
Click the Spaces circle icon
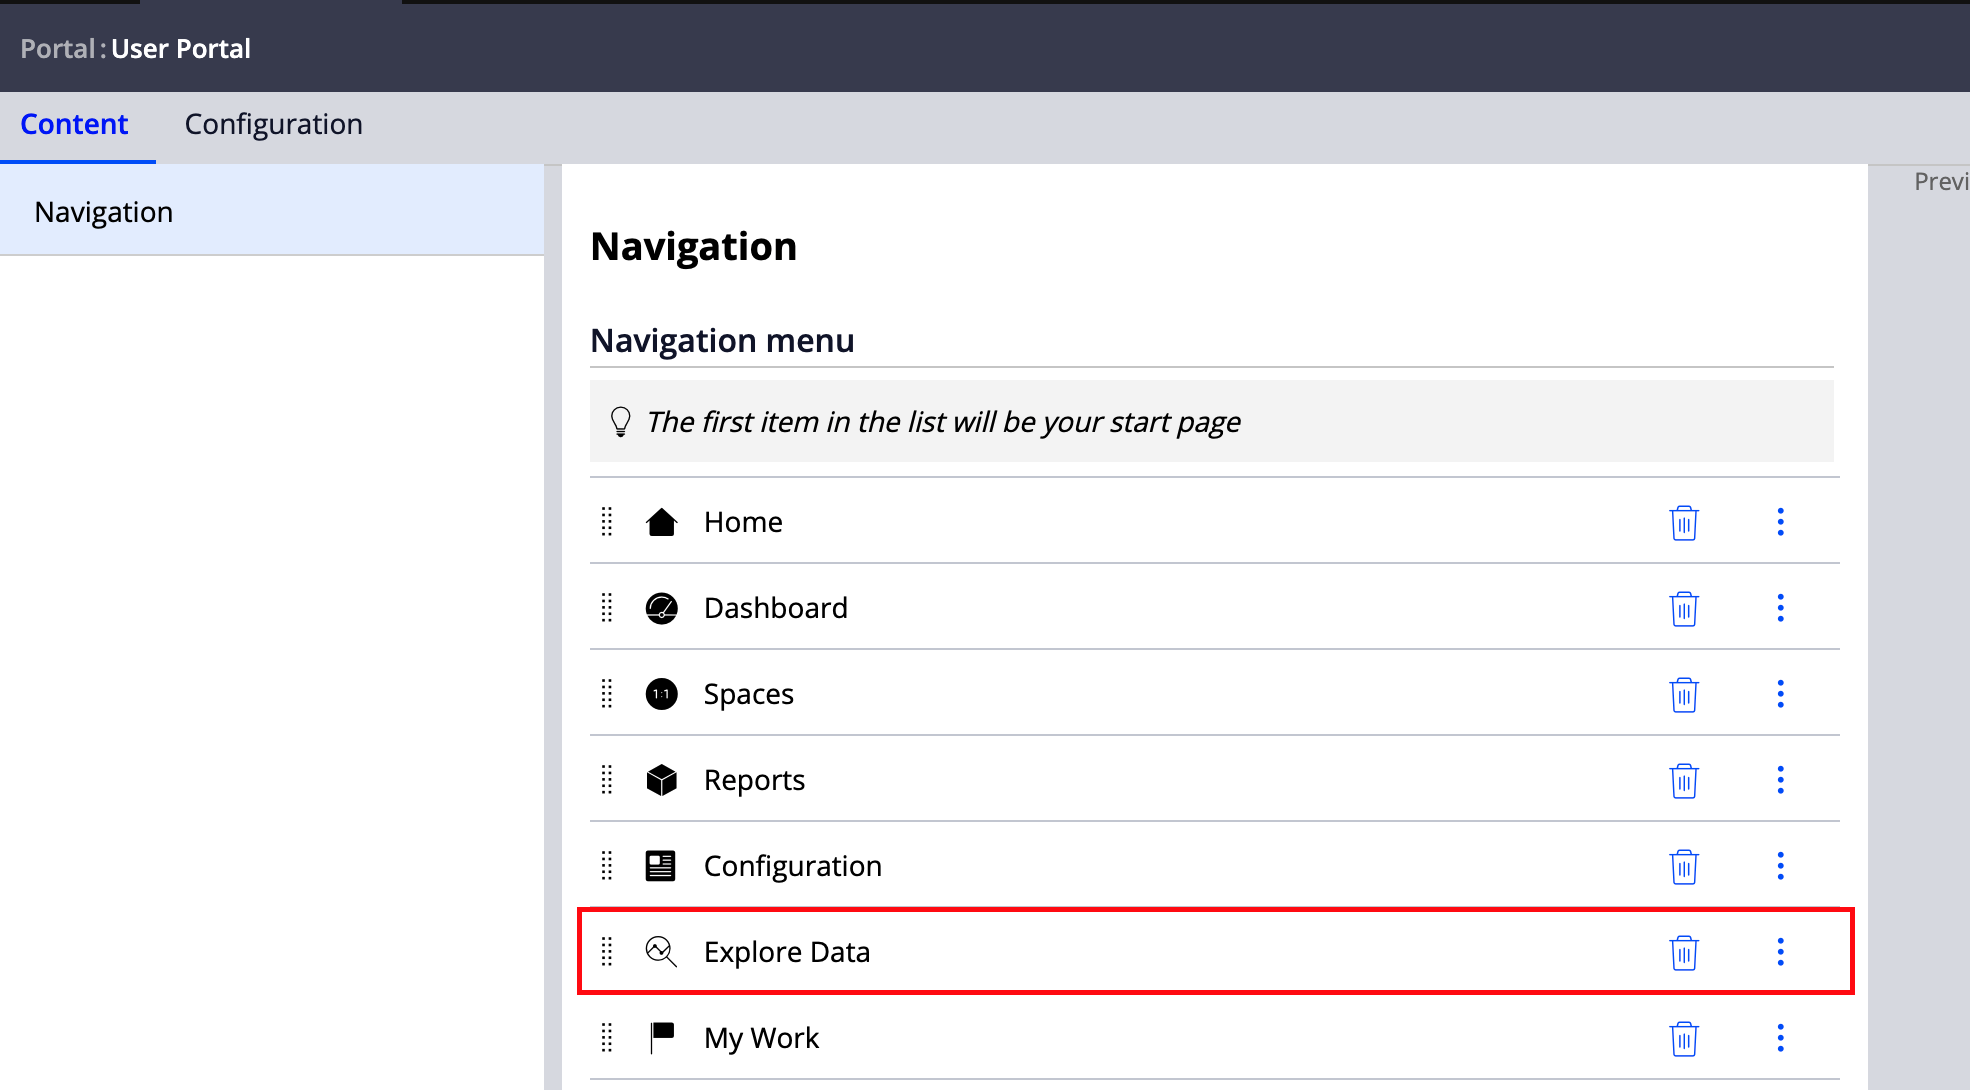pyautogui.click(x=661, y=694)
